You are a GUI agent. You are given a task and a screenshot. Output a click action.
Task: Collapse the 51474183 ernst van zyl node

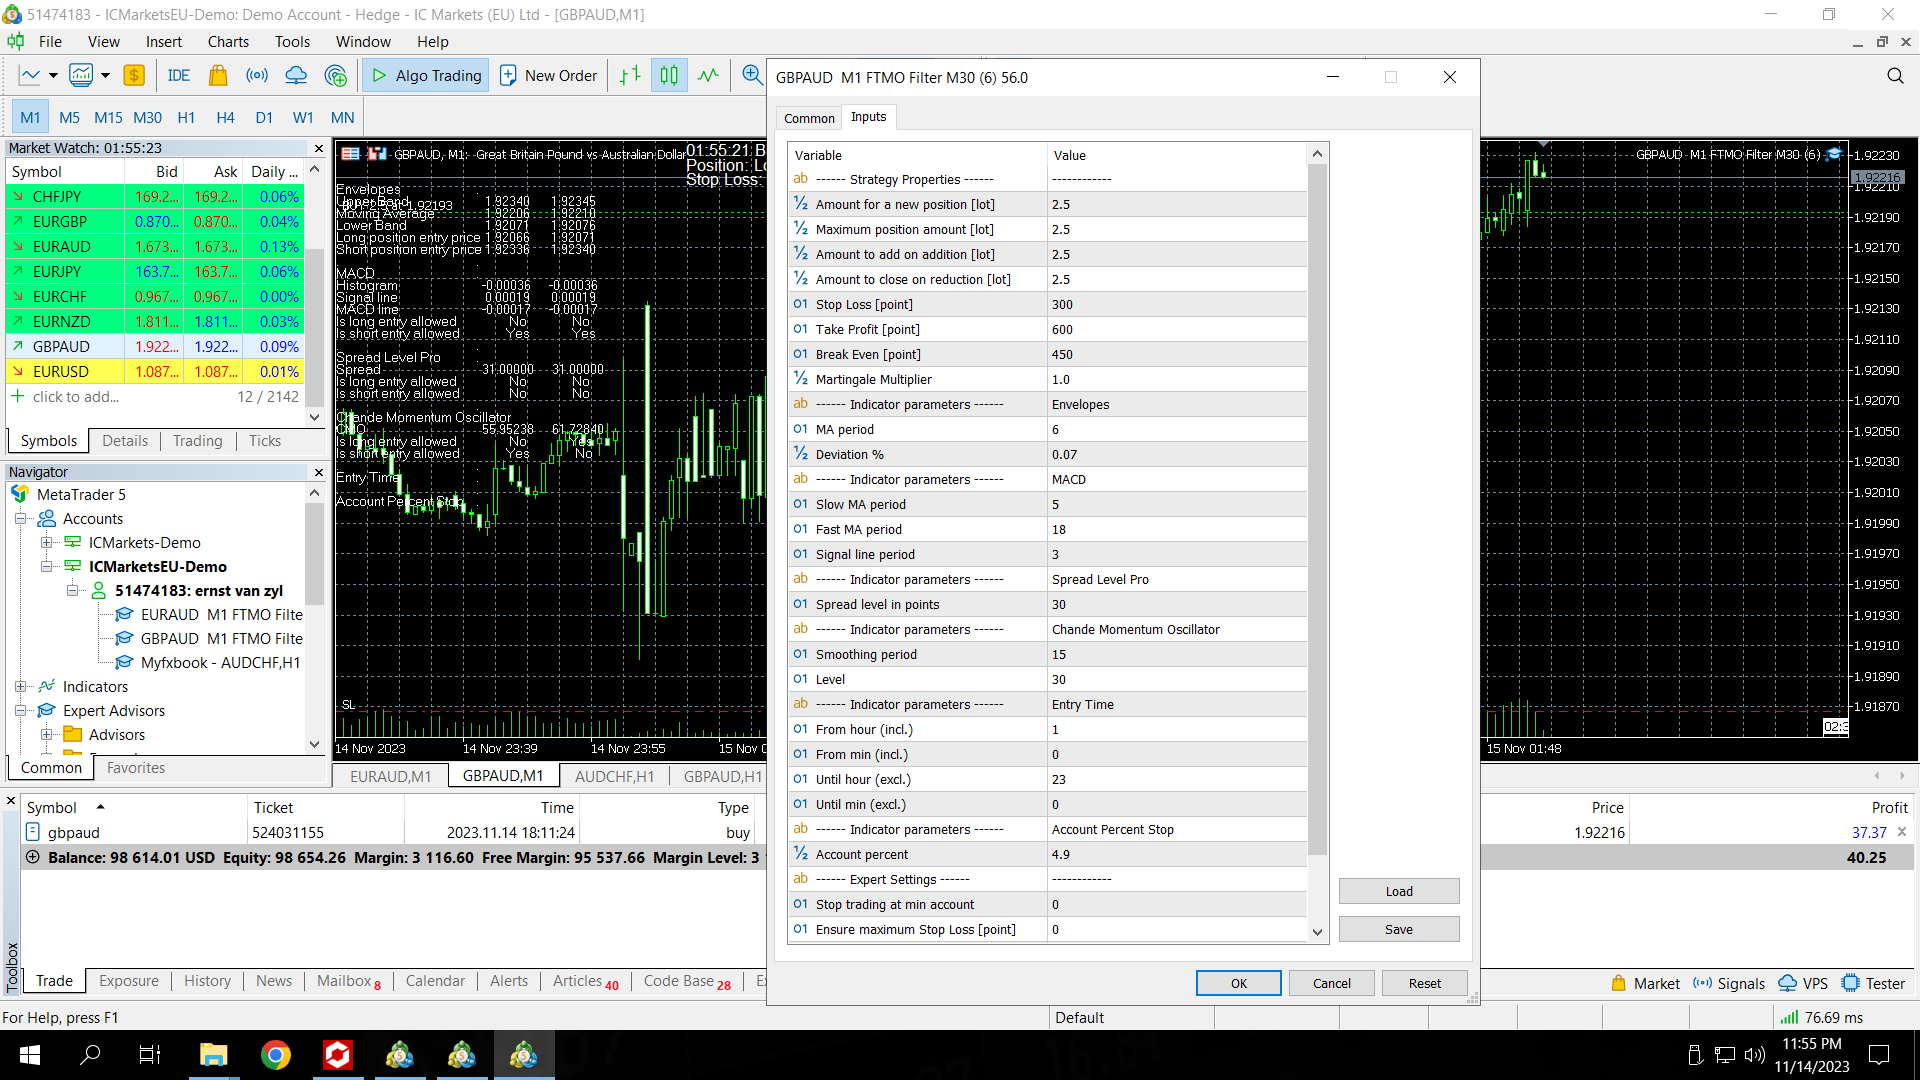point(72,590)
